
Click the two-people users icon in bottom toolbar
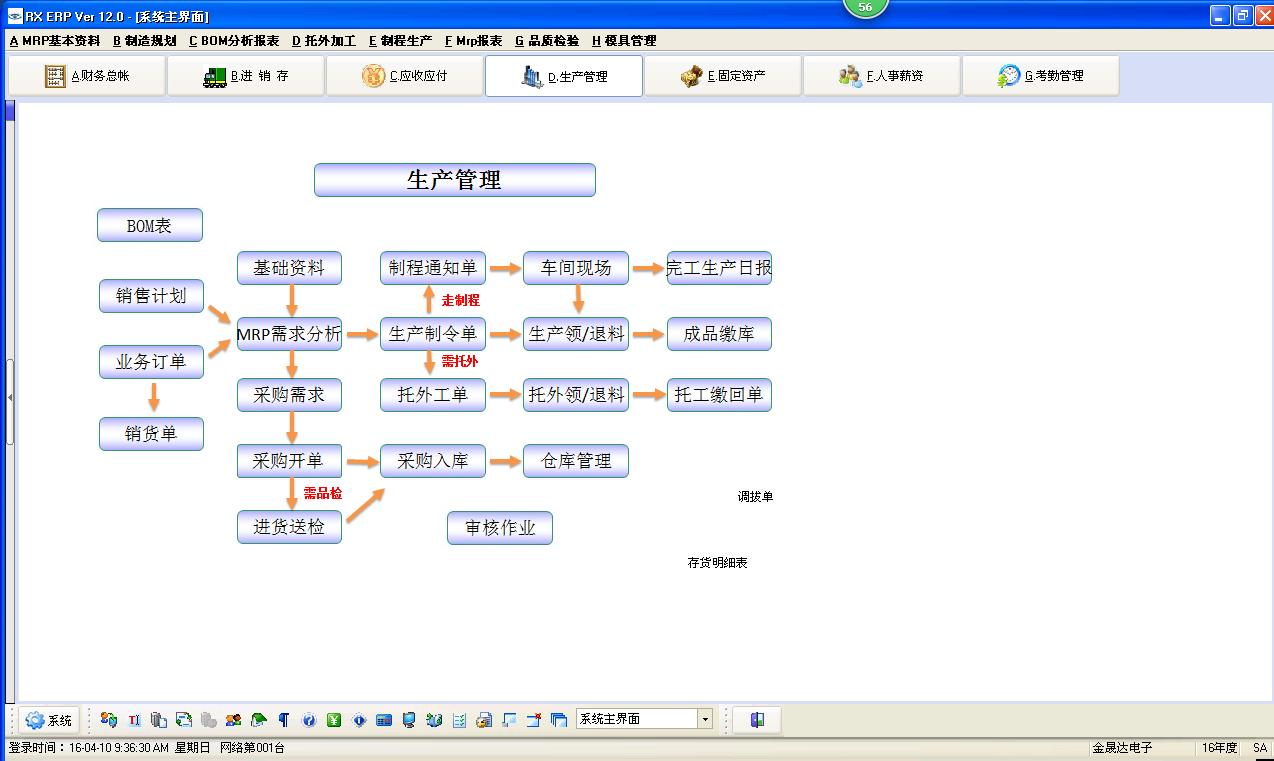234,720
